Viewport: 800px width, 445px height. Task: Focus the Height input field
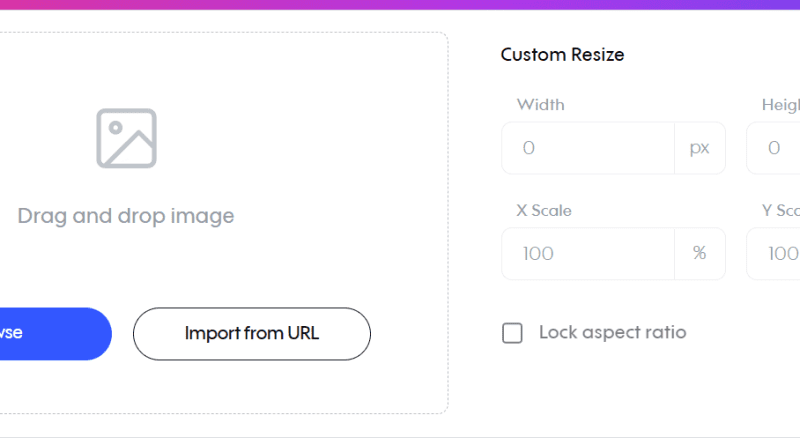(773, 148)
